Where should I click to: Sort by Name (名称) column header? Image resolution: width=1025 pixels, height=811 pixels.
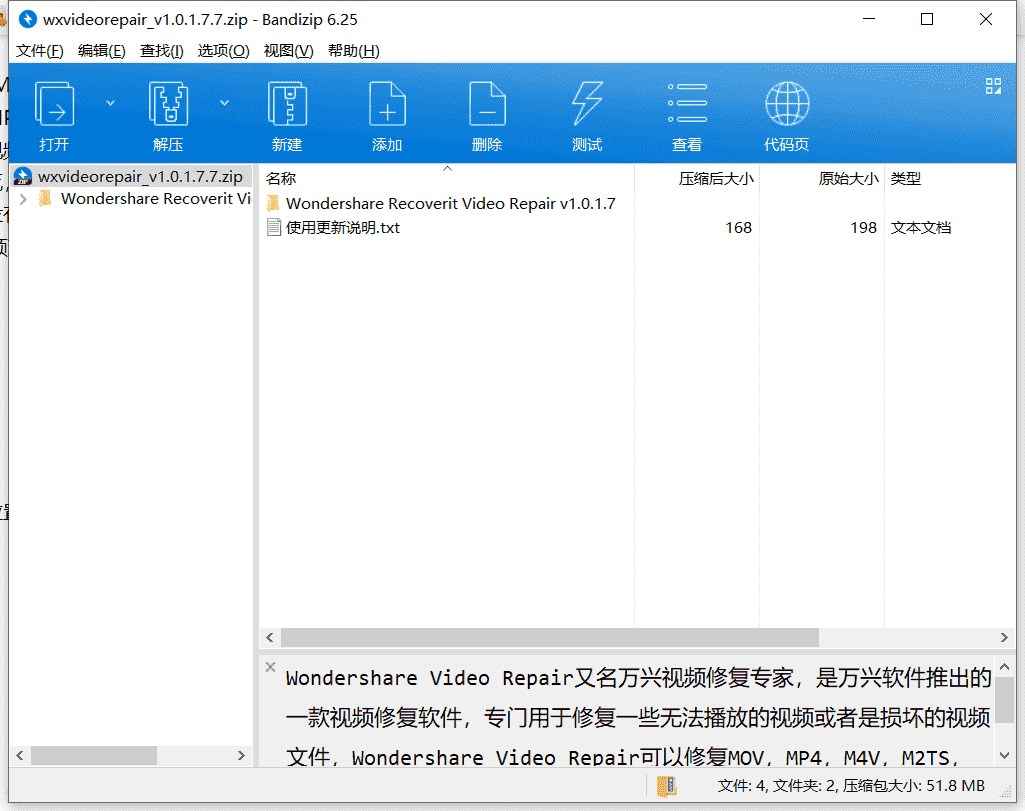(281, 178)
